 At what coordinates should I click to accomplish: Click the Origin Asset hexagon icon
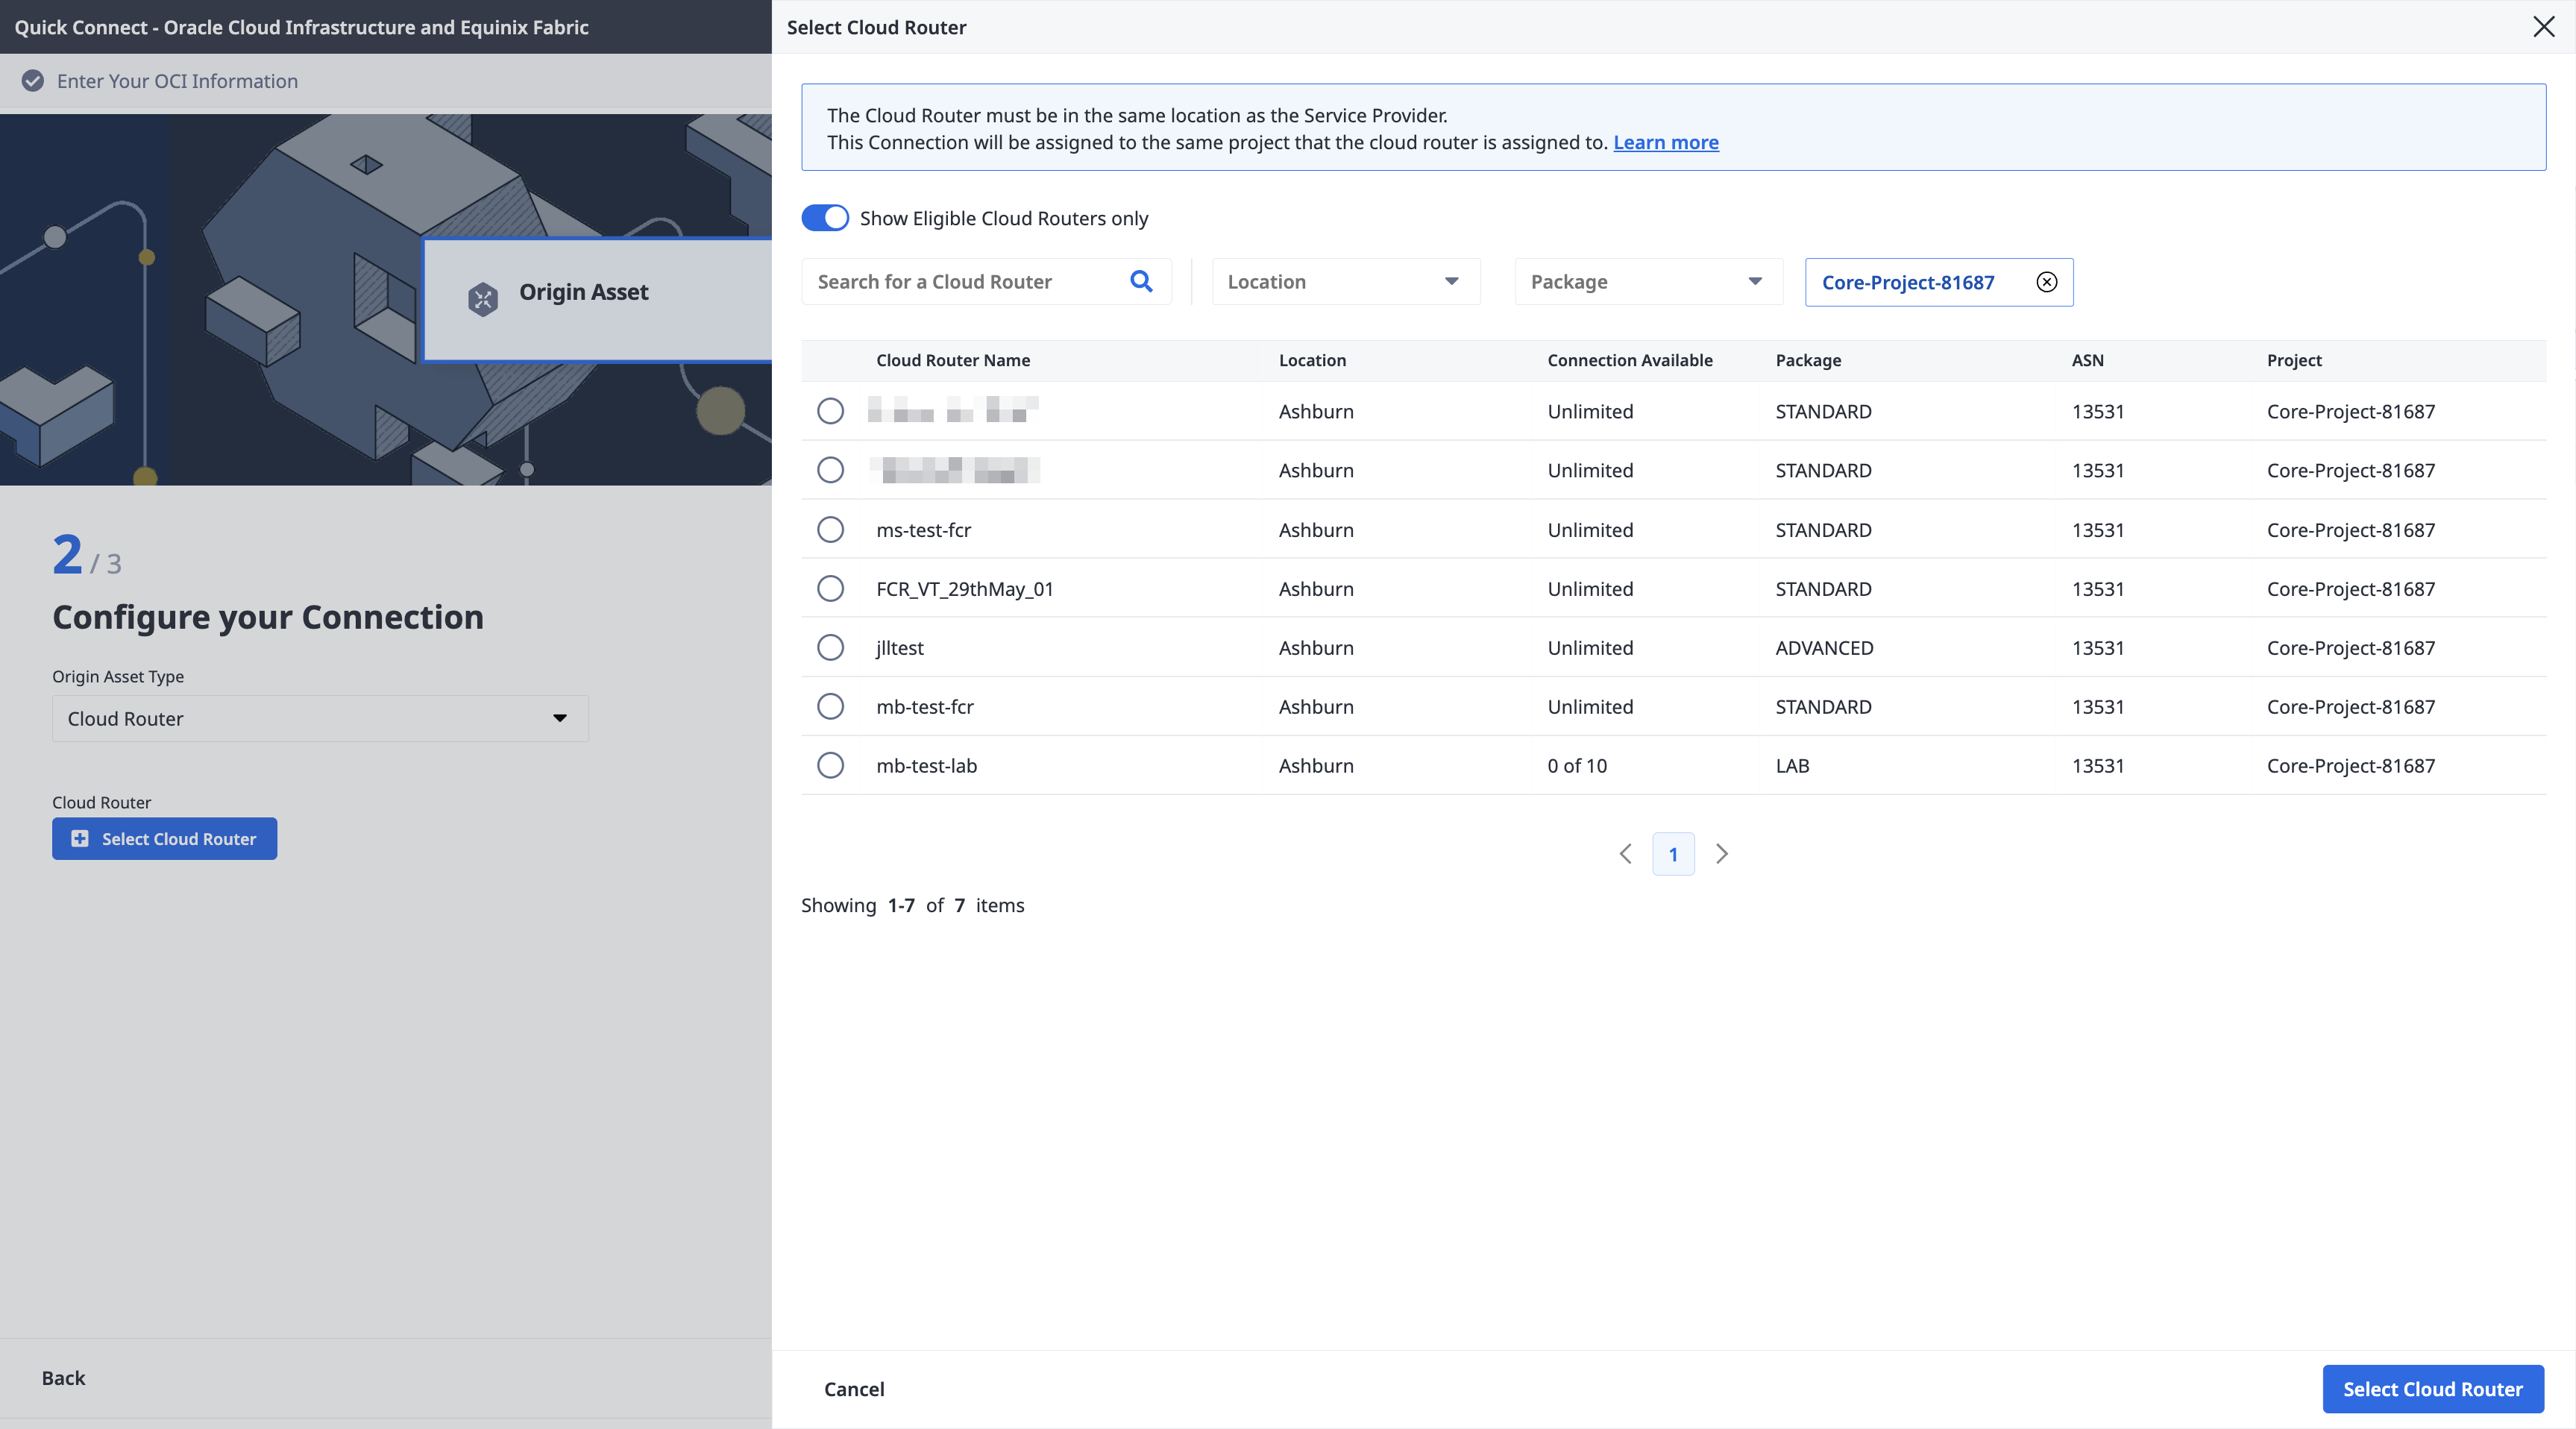(483, 298)
